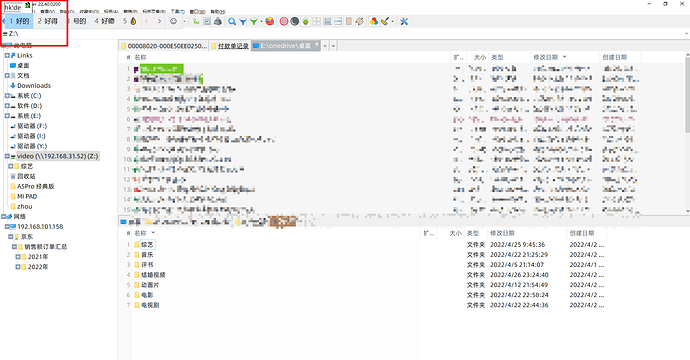Click the gray stamp toolbar icon
Image resolution: width=690 pixels, height=360 pixels.
[218, 21]
